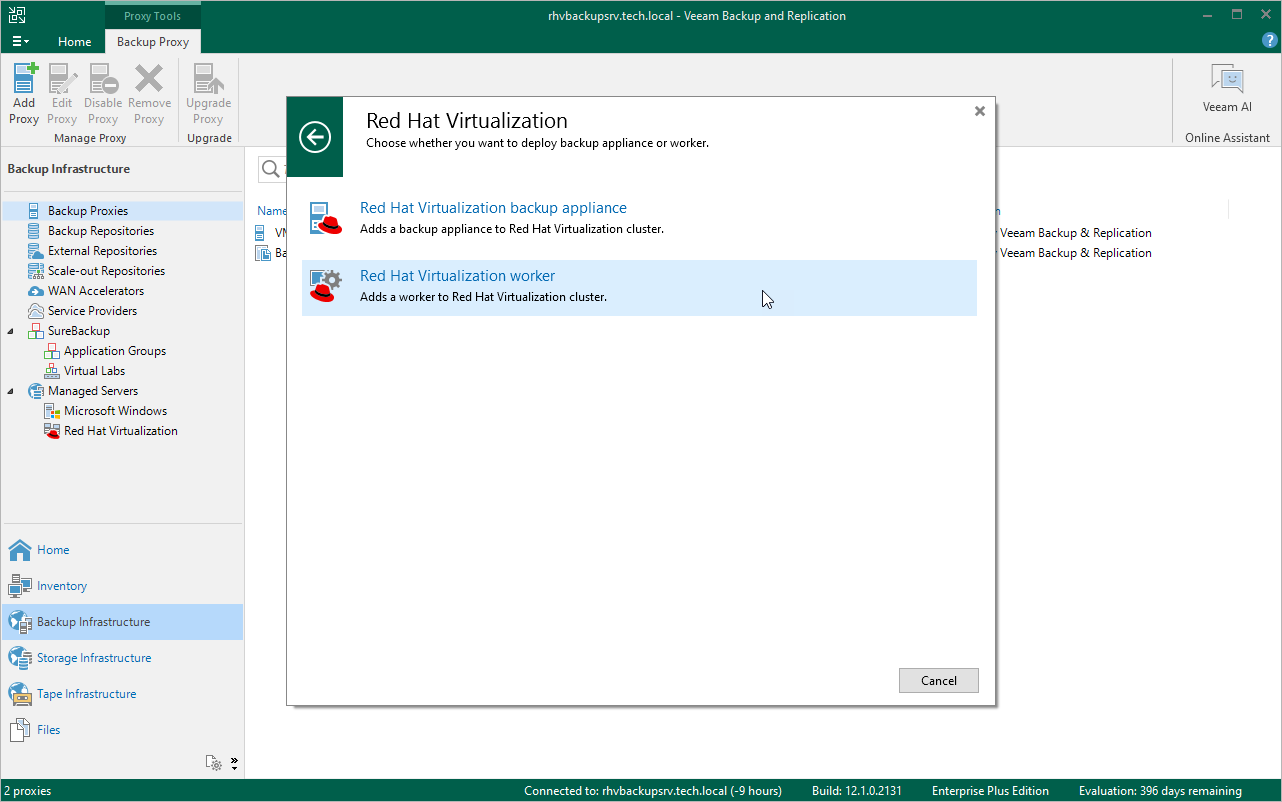Viewport: 1282px width, 802px height.
Task: Open the Inventory navigation view
Action: pyautogui.click(x=122, y=586)
